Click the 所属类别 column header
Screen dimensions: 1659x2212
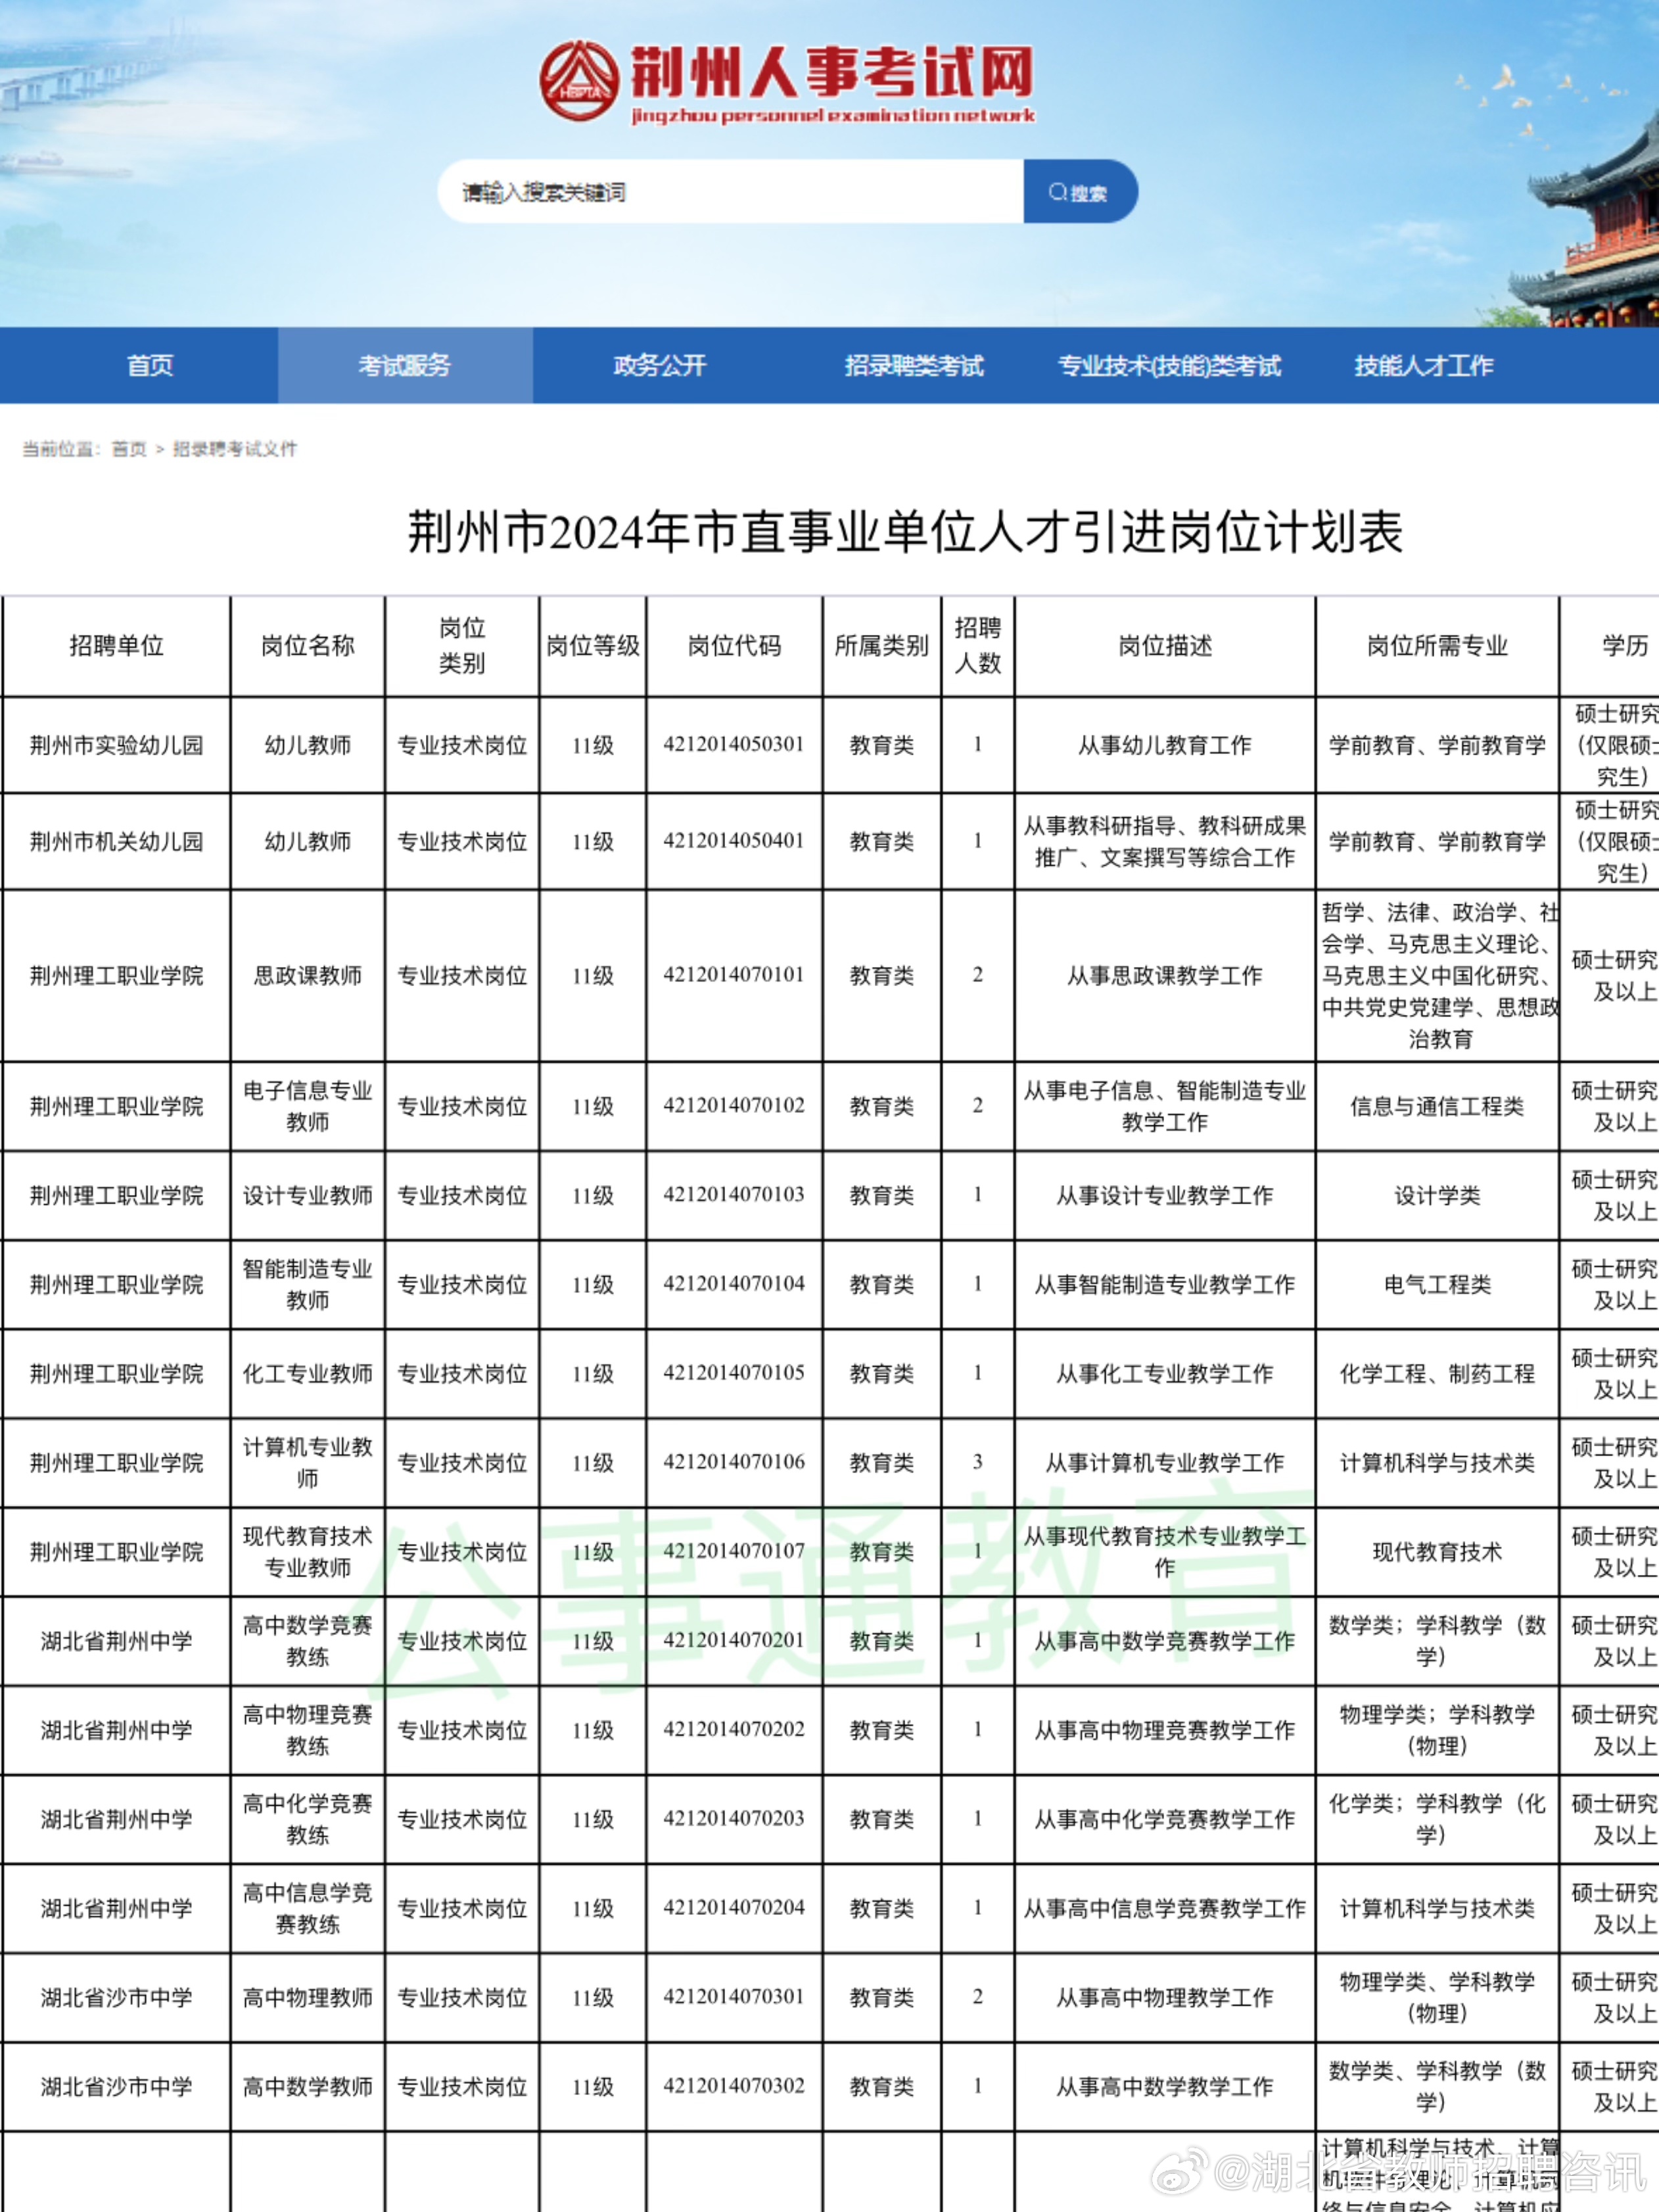pos(882,646)
